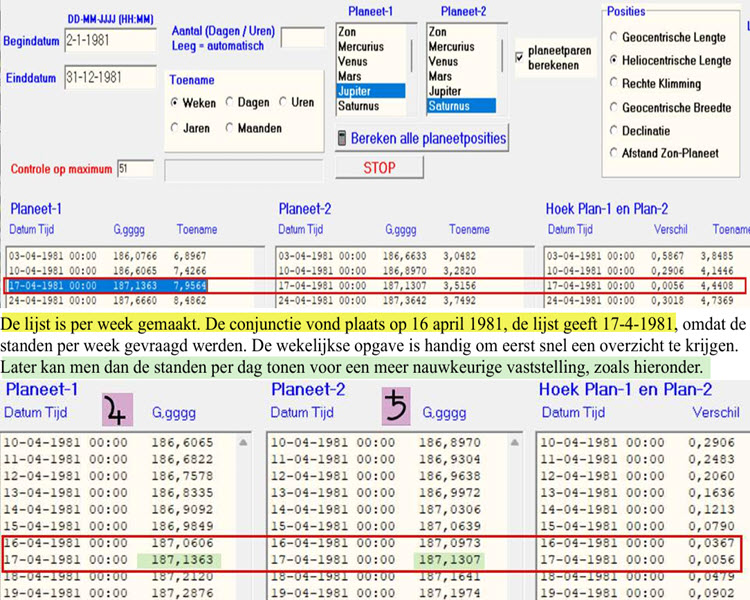Select Zon in the Planeet-2 list
The width and height of the screenshot is (750, 600).
(x=462, y=32)
